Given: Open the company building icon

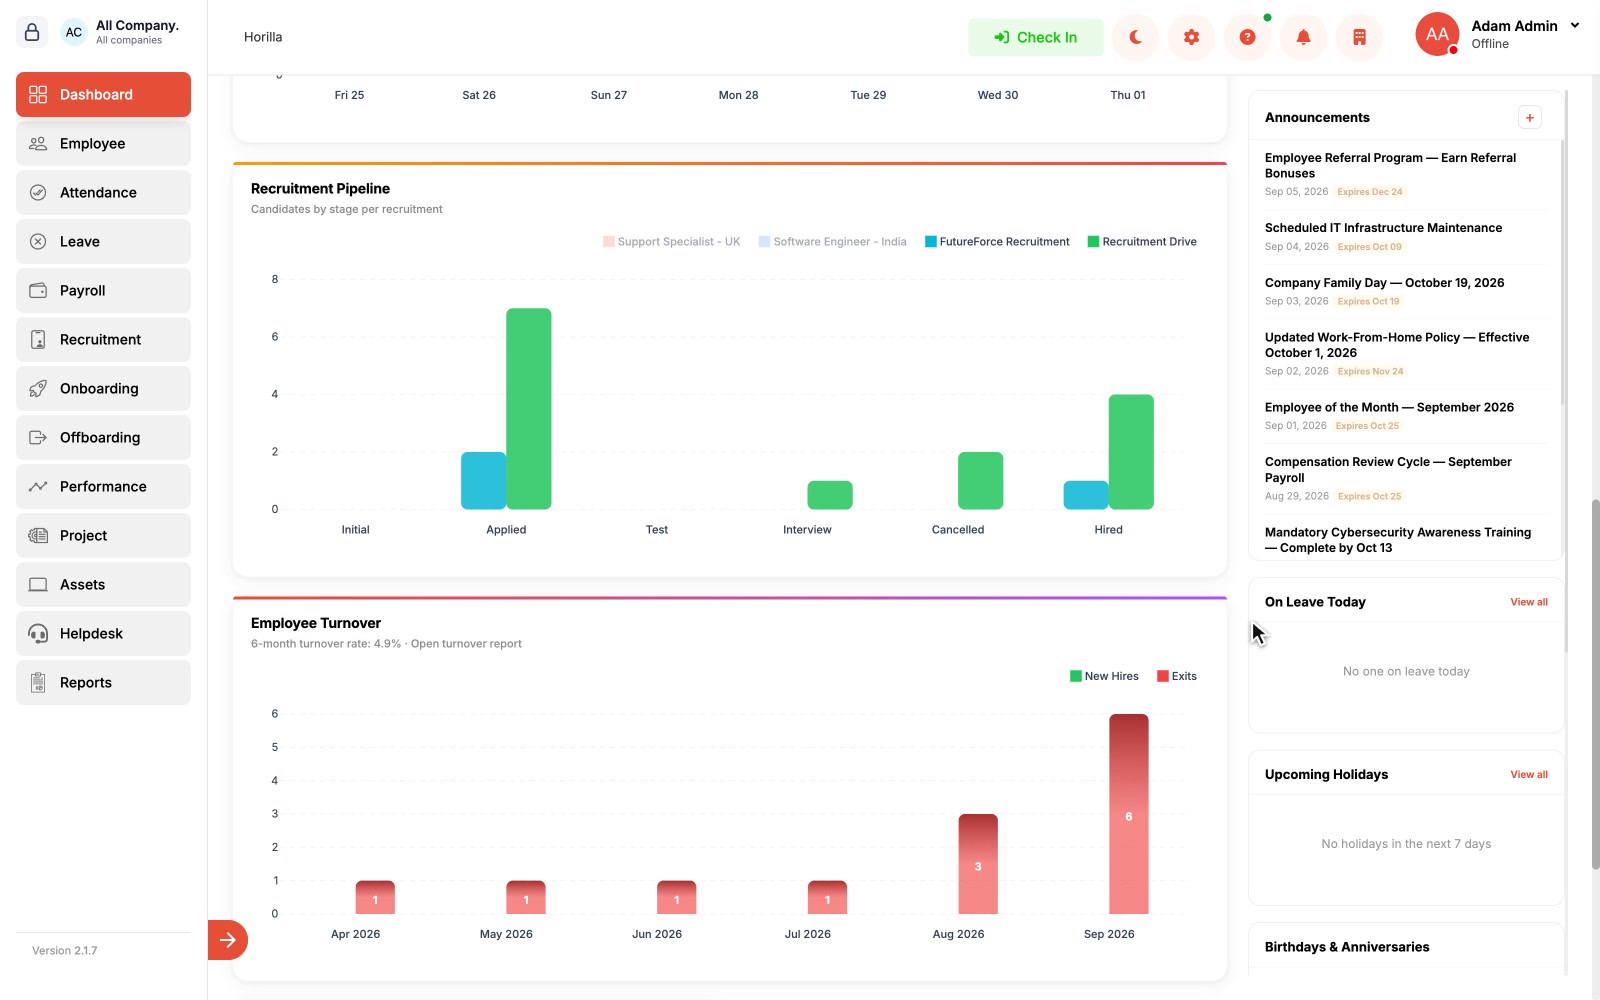Looking at the screenshot, I should [1359, 37].
